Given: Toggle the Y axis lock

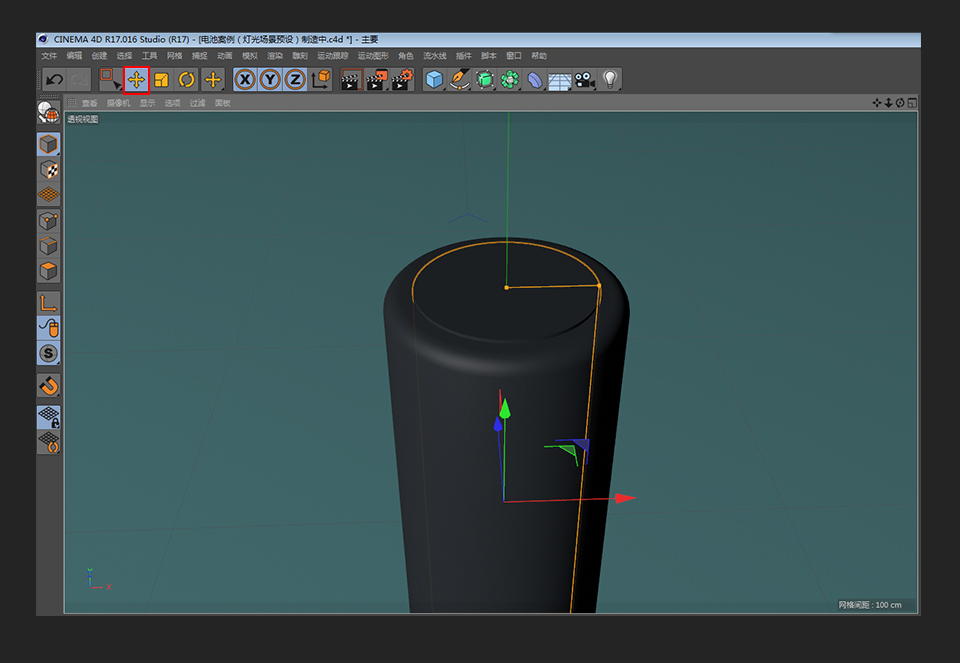Looking at the screenshot, I should [270, 80].
